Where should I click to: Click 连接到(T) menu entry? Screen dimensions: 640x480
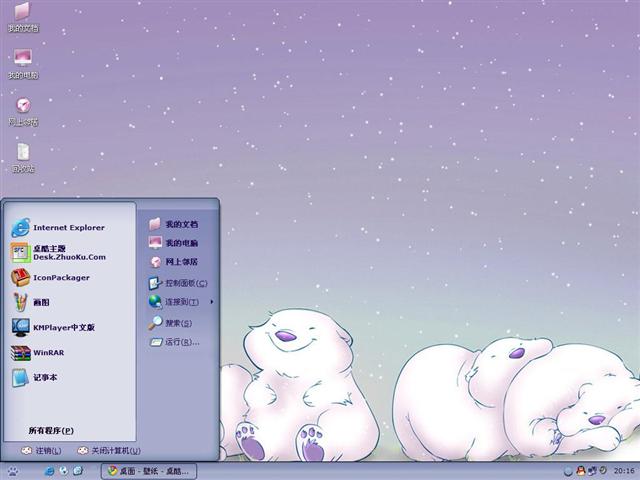click(174, 302)
